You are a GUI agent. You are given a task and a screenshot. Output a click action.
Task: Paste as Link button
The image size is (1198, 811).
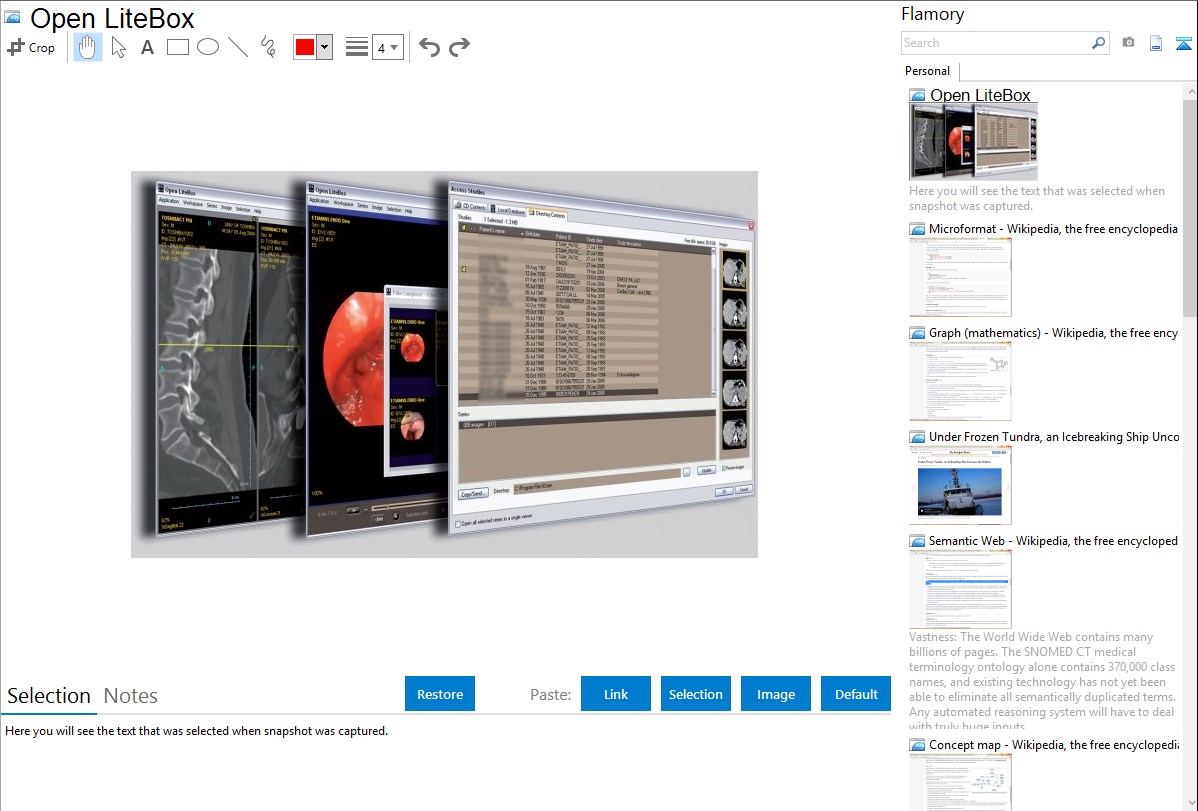coord(616,694)
